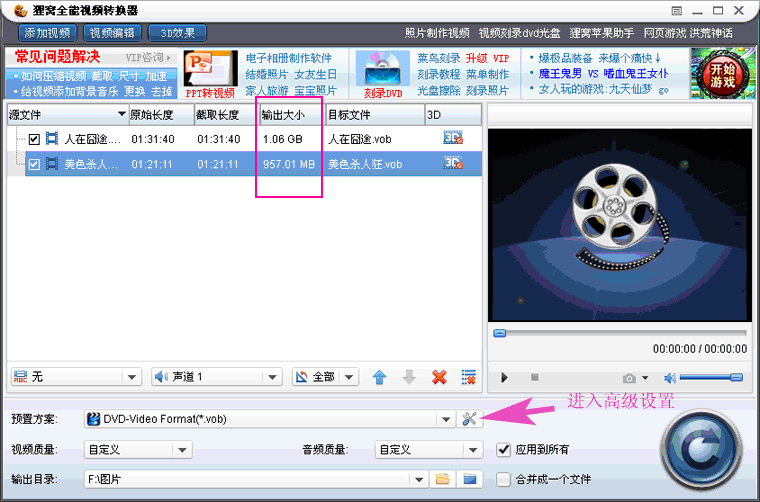Select the 957.01 MB output size cell

[289, 164]
